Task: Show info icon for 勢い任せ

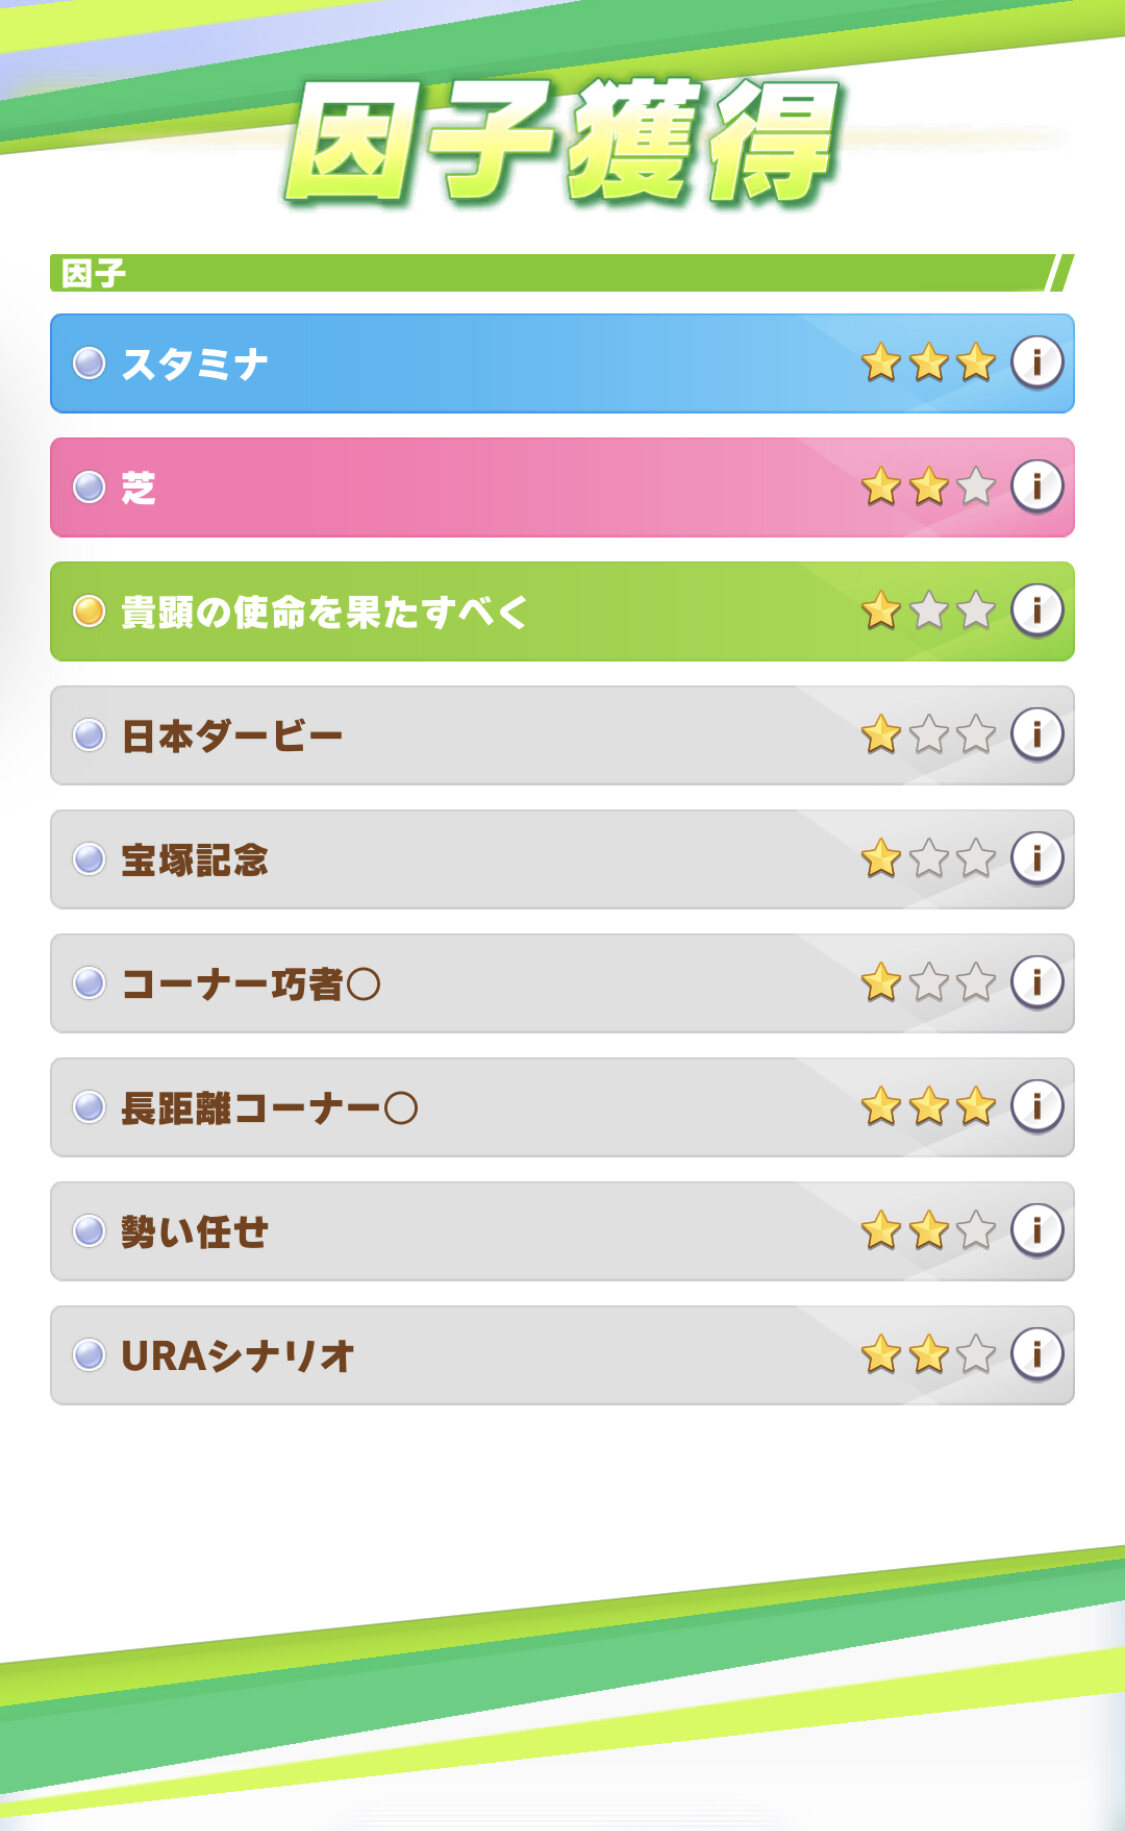Action: pyautogui.click(x=1036, y=1230)
